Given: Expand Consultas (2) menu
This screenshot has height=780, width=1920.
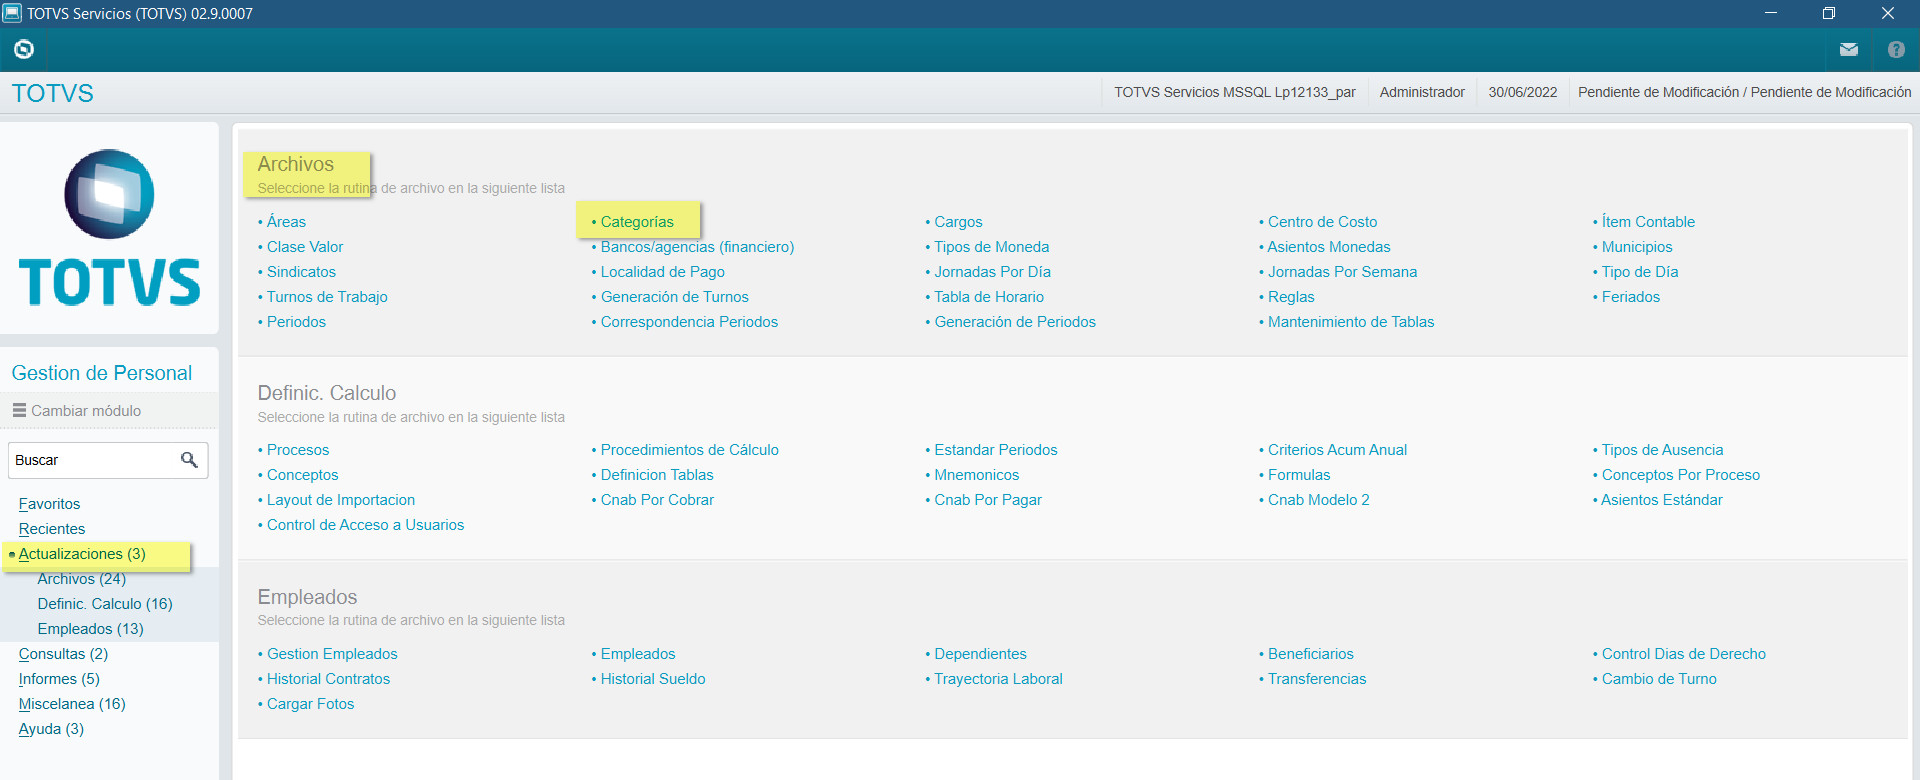Looking at the screenshot, I should (x=63, y=654).
